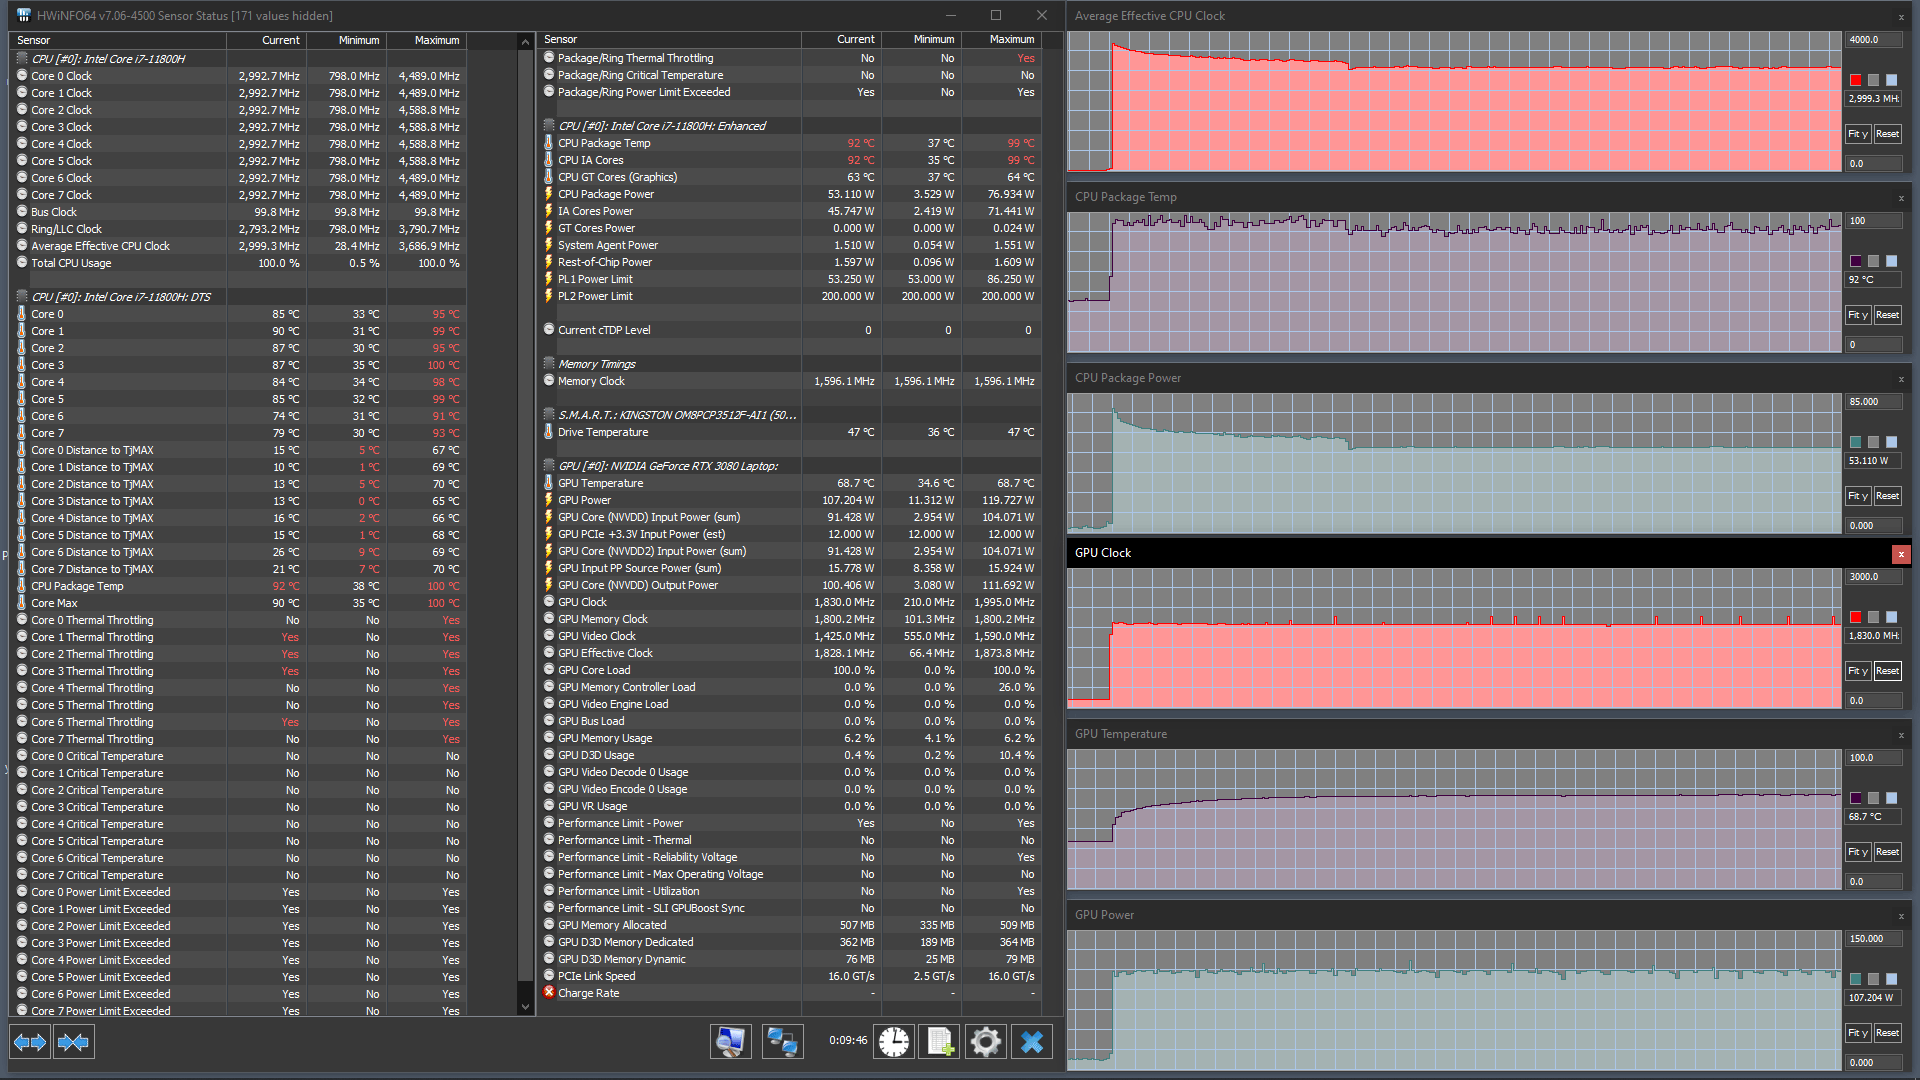The height and width of the screenshot is (1080, 1920).
Task: Close the CPU Package Temp graph
Action: click(x=1900, y=198)
